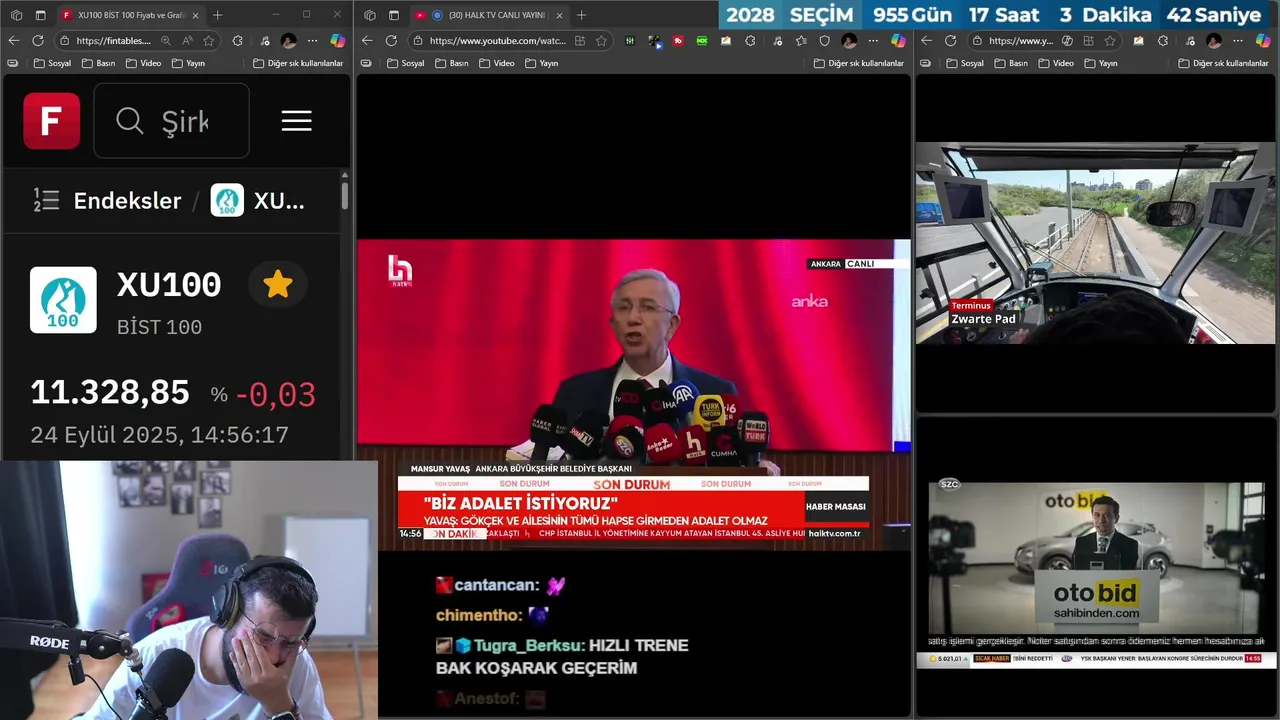Go back in the Halk TV YouTube window
The width and height of the screenshot is (1280, 720).
367,41
